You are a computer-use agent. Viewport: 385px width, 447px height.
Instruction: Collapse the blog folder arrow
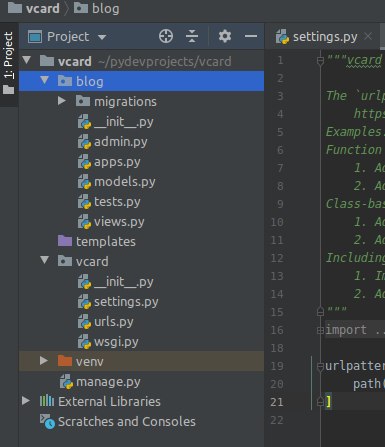(44, 80)
